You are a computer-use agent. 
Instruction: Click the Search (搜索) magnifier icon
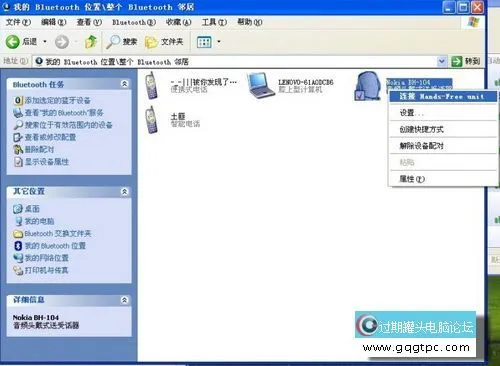pyautogui.click(x=113, y=42)
